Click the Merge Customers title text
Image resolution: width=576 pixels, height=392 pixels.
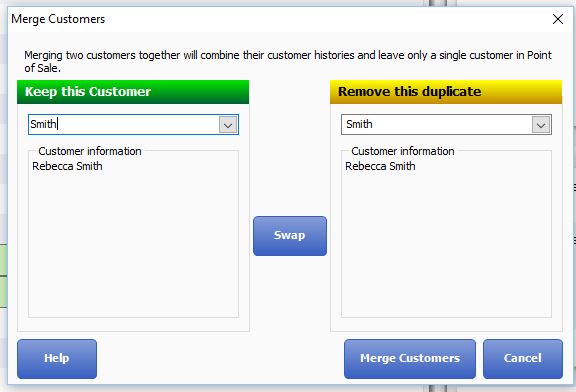[58, 19]
